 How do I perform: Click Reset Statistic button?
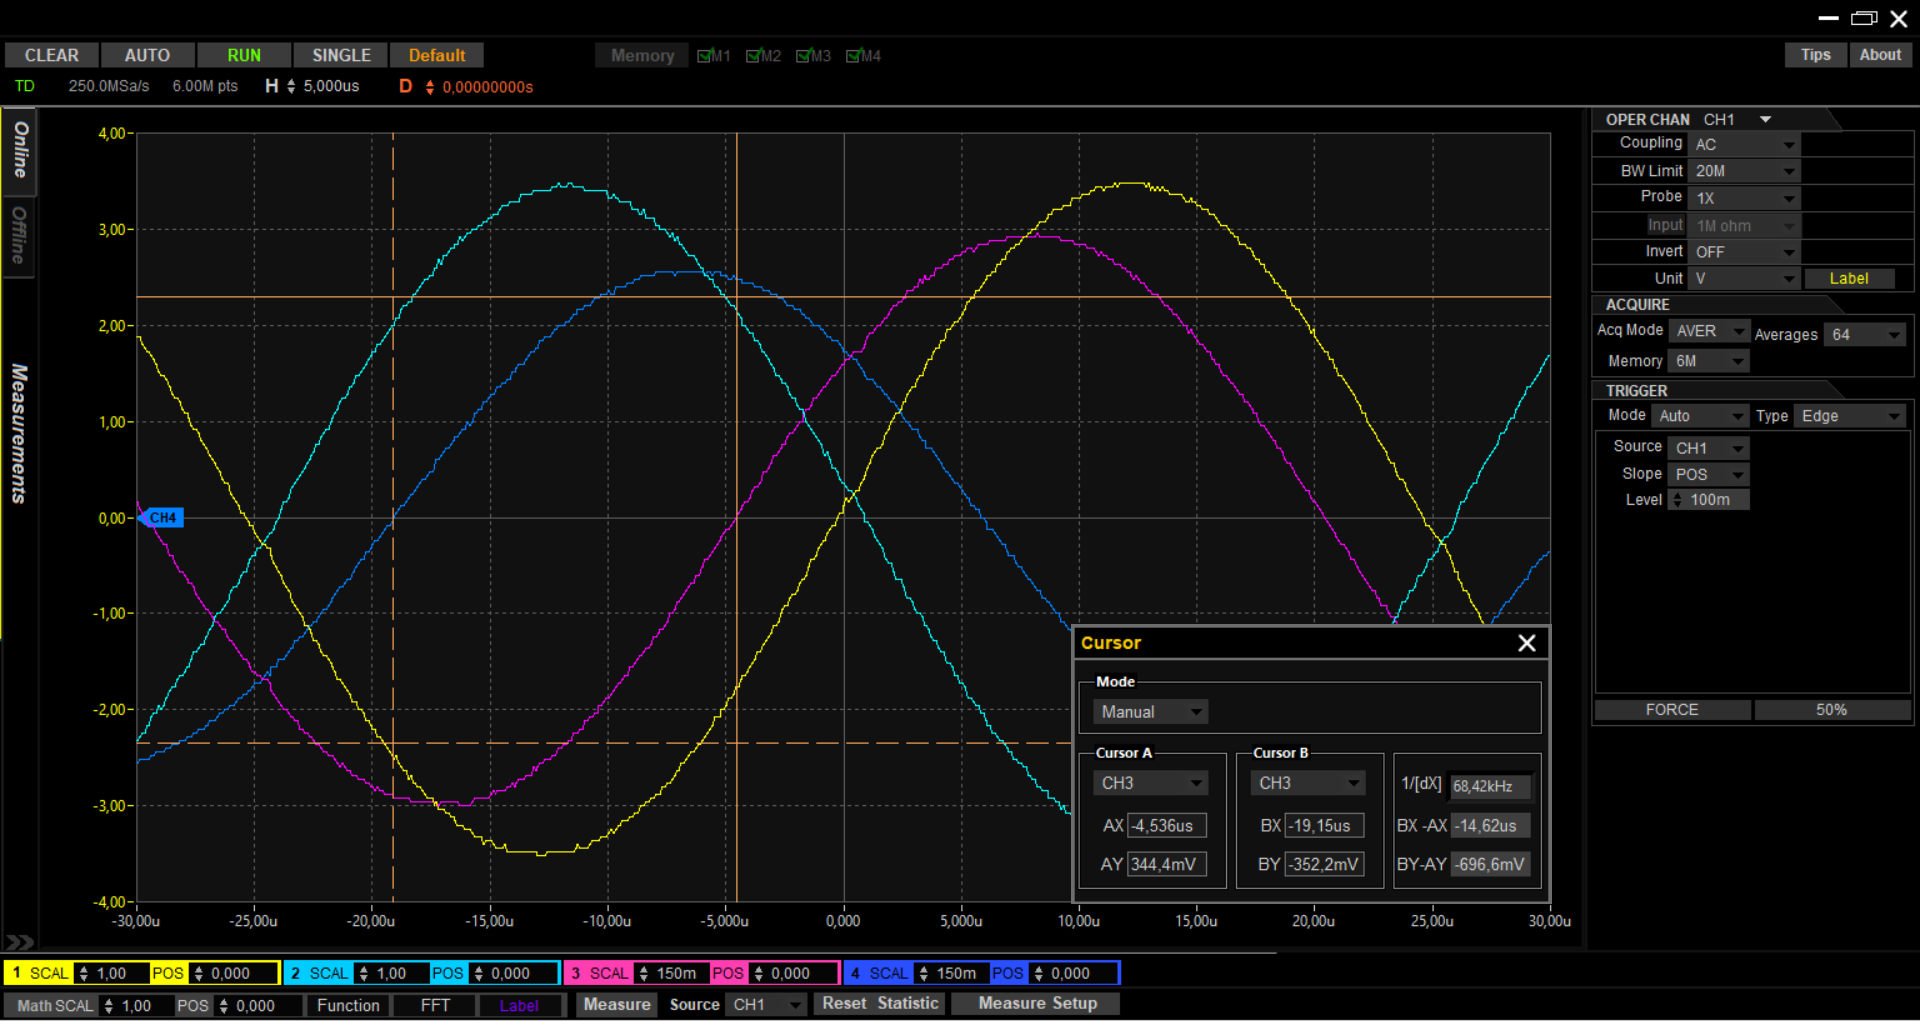coord(880,1004)
